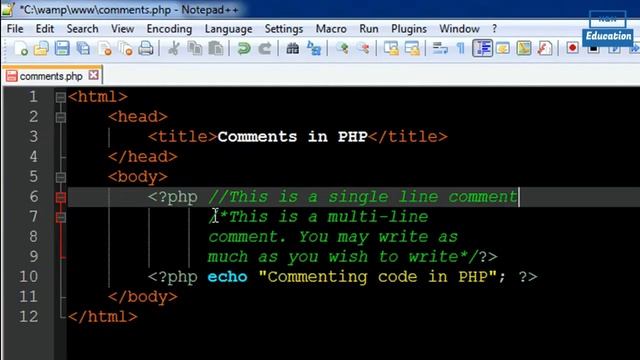
Task: Undo last edit with the green arrow
Action: tap(244, 49)
